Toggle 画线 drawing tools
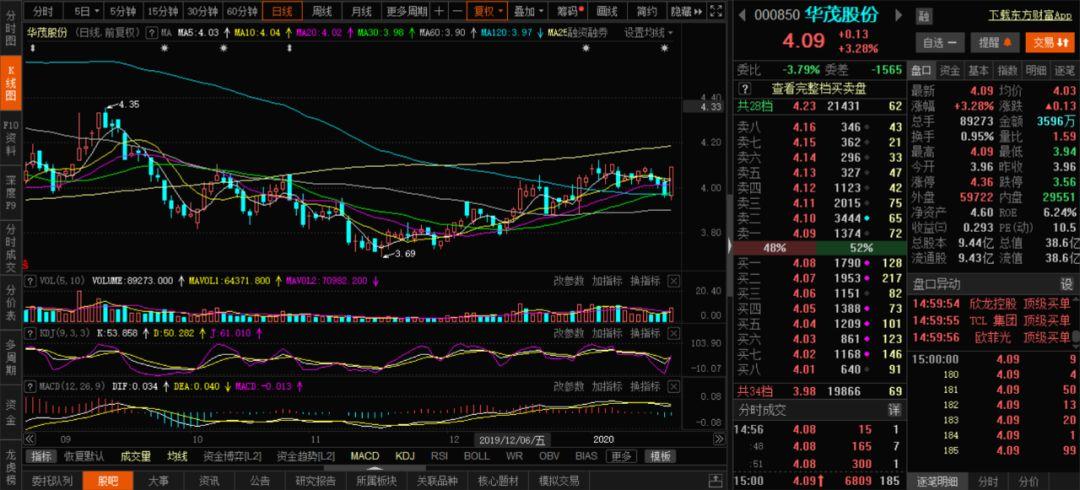This screenshot has height=490, width=1080. (x=607, y=11)
